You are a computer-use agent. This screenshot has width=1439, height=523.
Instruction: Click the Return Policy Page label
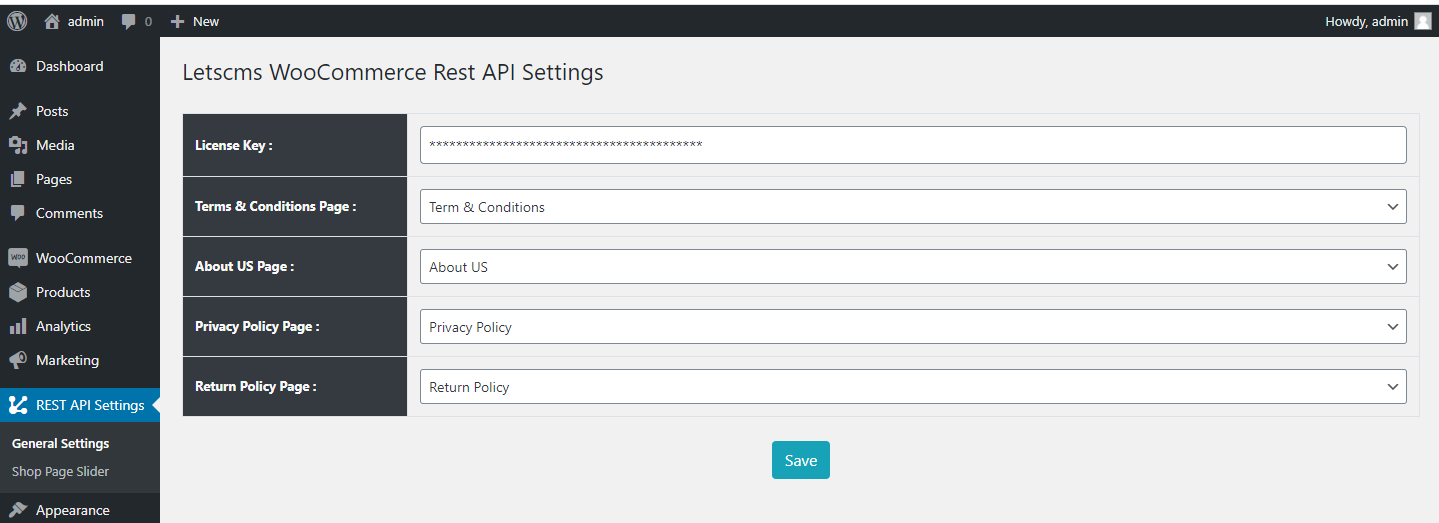click(x=256, y=386)
